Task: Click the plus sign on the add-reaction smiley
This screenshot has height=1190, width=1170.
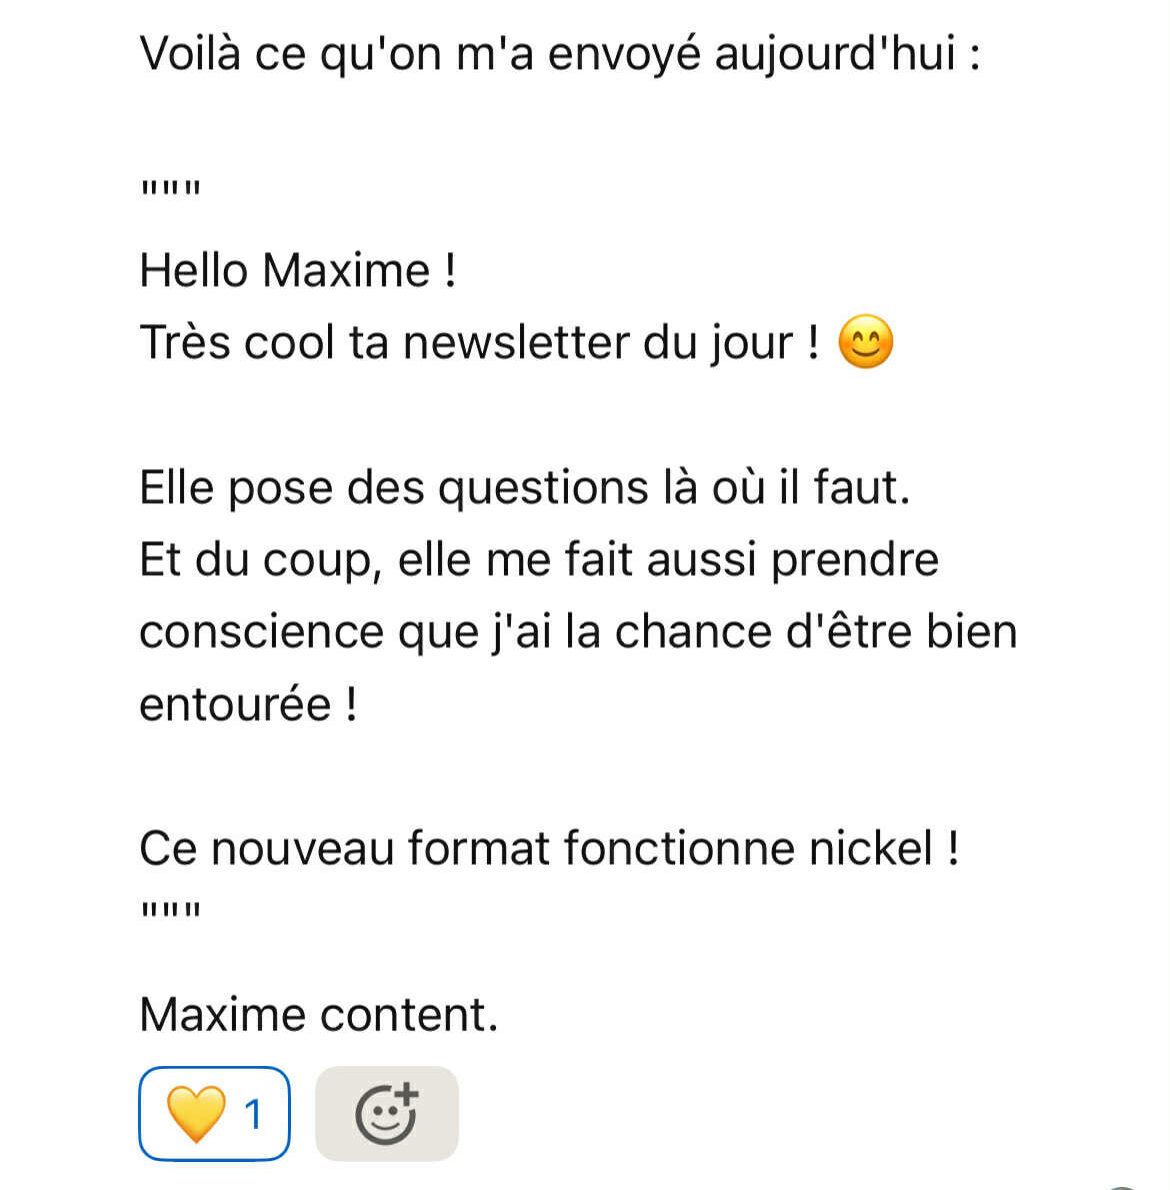Action: coord(407,1094)
